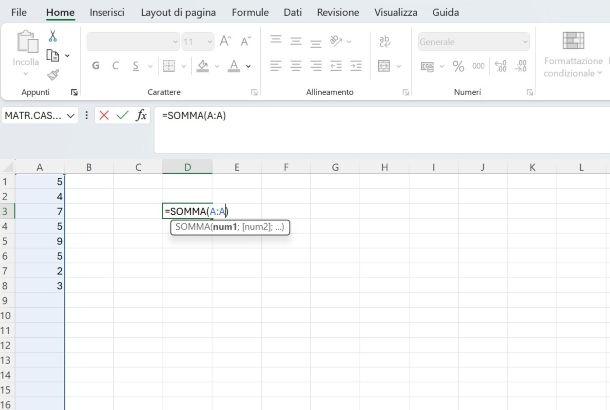Cancel the formula with the red X

coord(104,115)
